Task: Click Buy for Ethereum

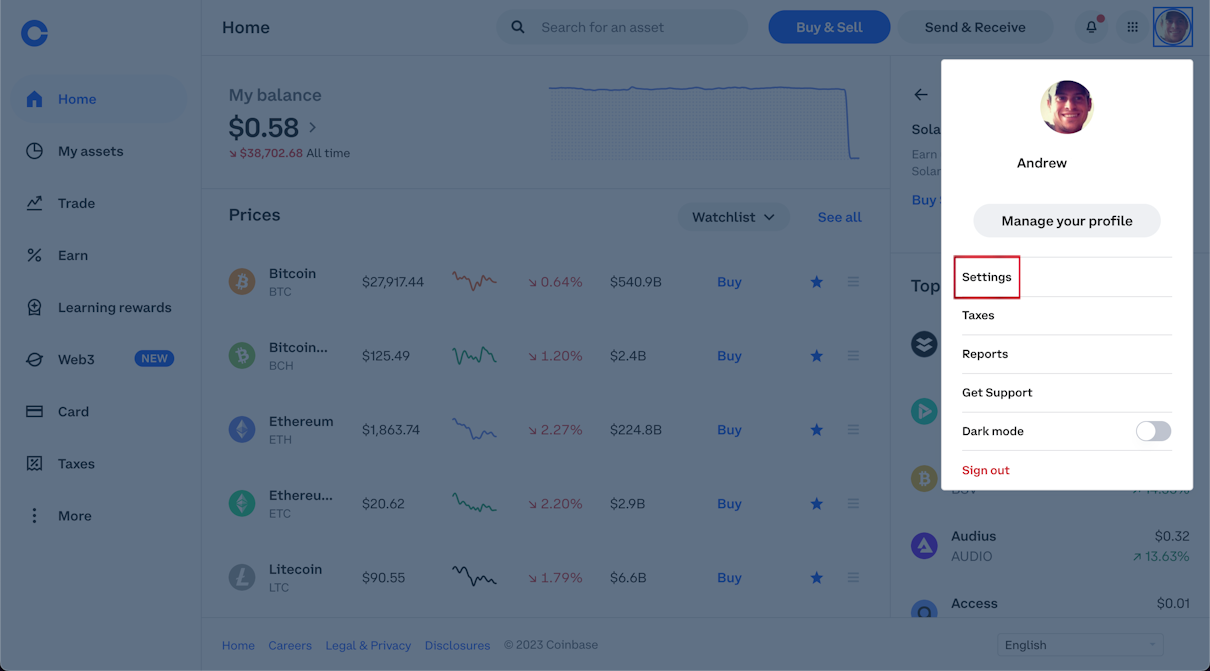Action: pyautogui.click(x=729, y=430)
